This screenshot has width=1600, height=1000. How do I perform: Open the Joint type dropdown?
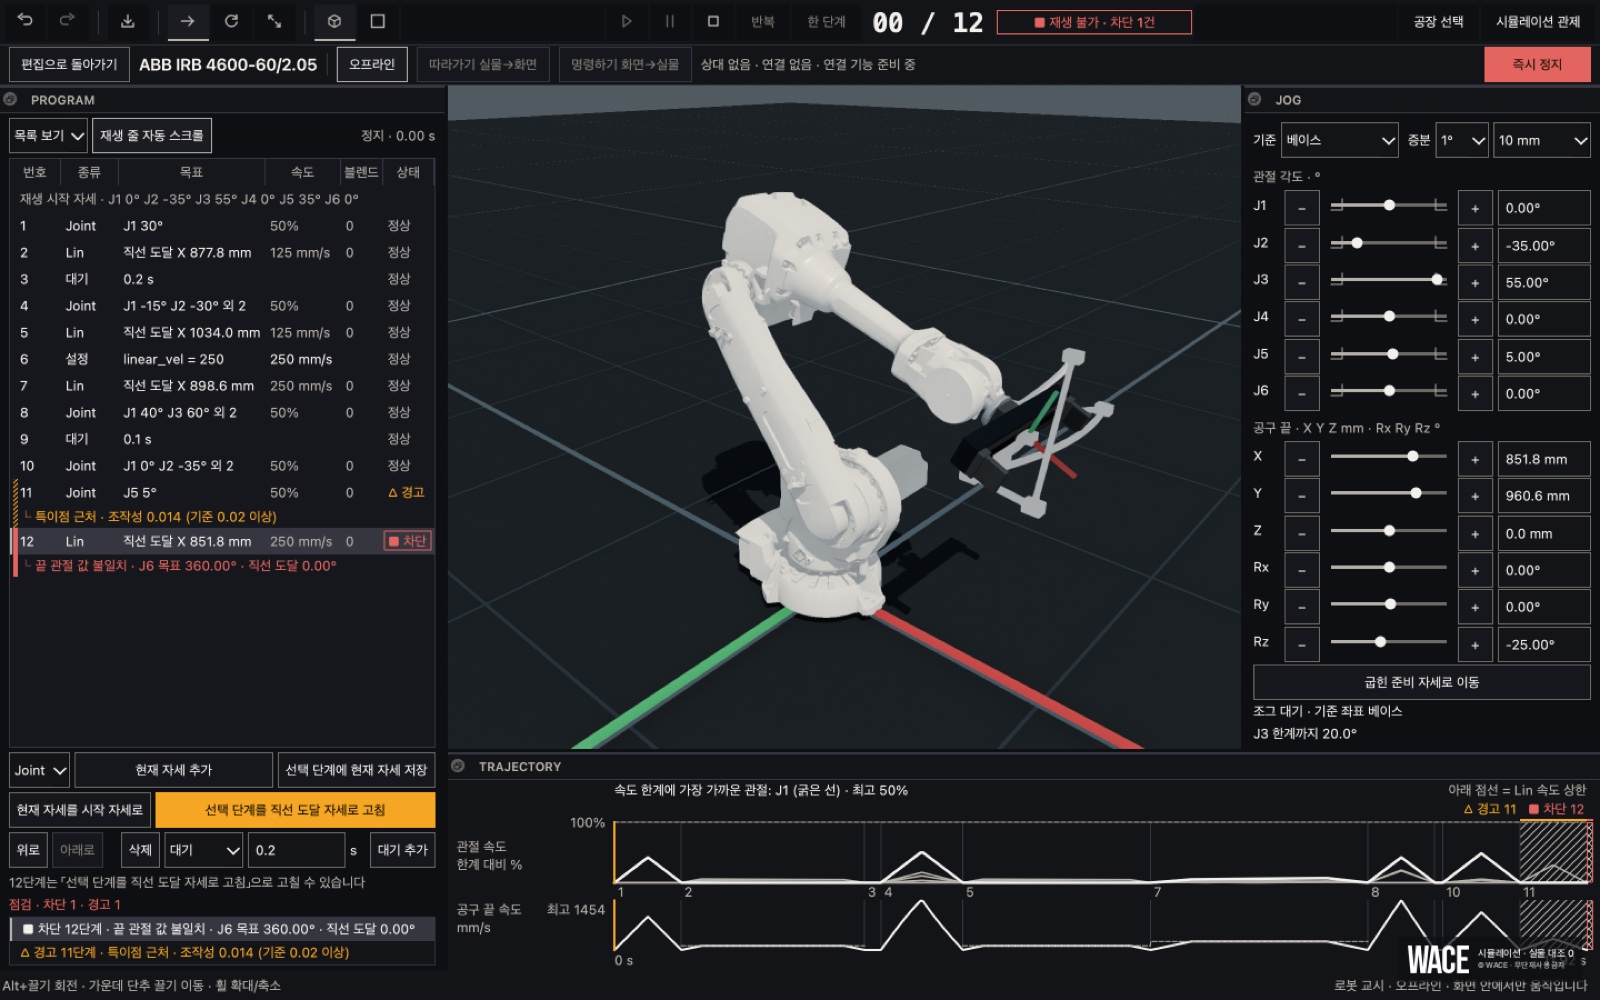click(40, 770)
